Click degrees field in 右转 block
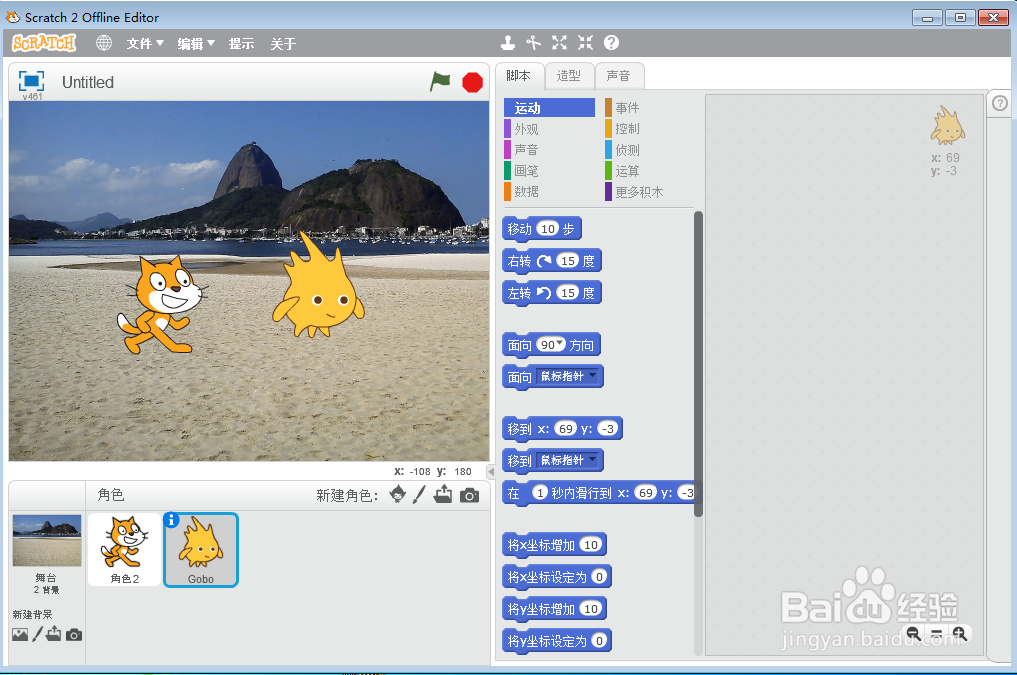This screenshot has width=1017, height=675. (568, 261)
